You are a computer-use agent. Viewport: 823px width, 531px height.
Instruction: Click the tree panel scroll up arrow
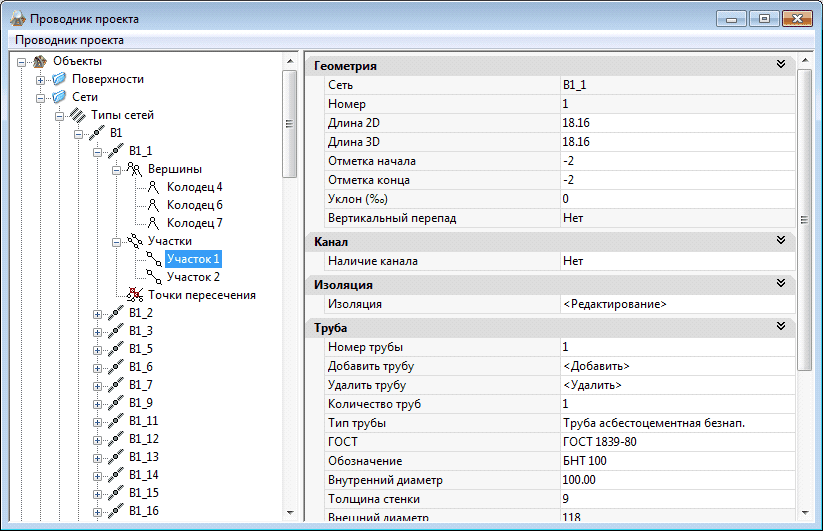[290, 61]
